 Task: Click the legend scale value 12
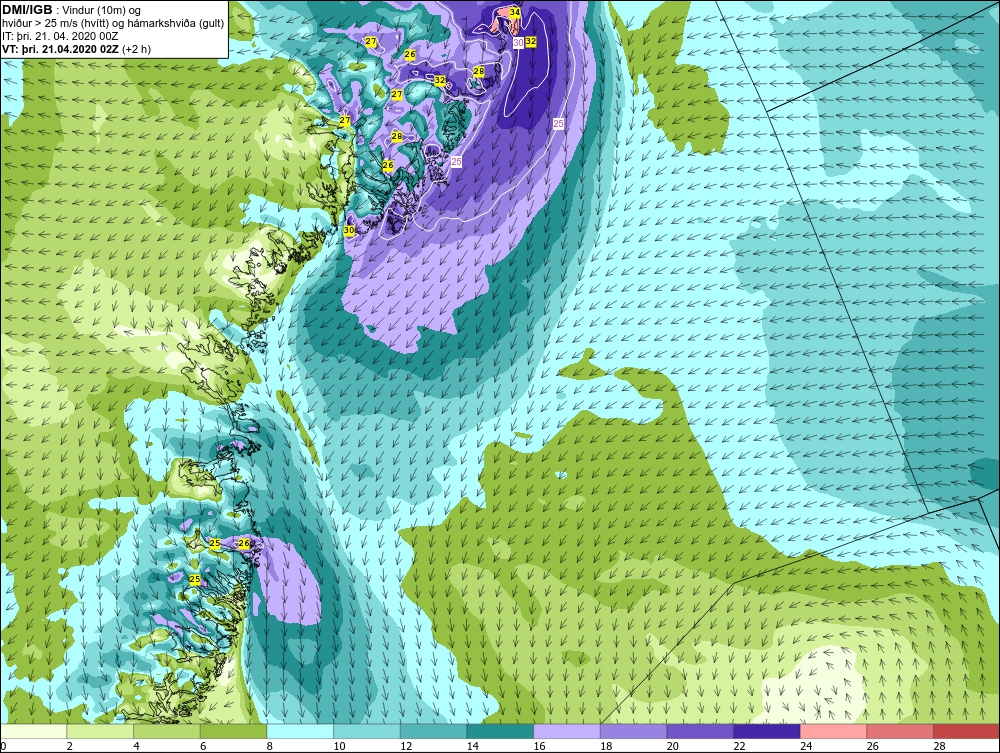pyautogui.click(x=406, y=746)
